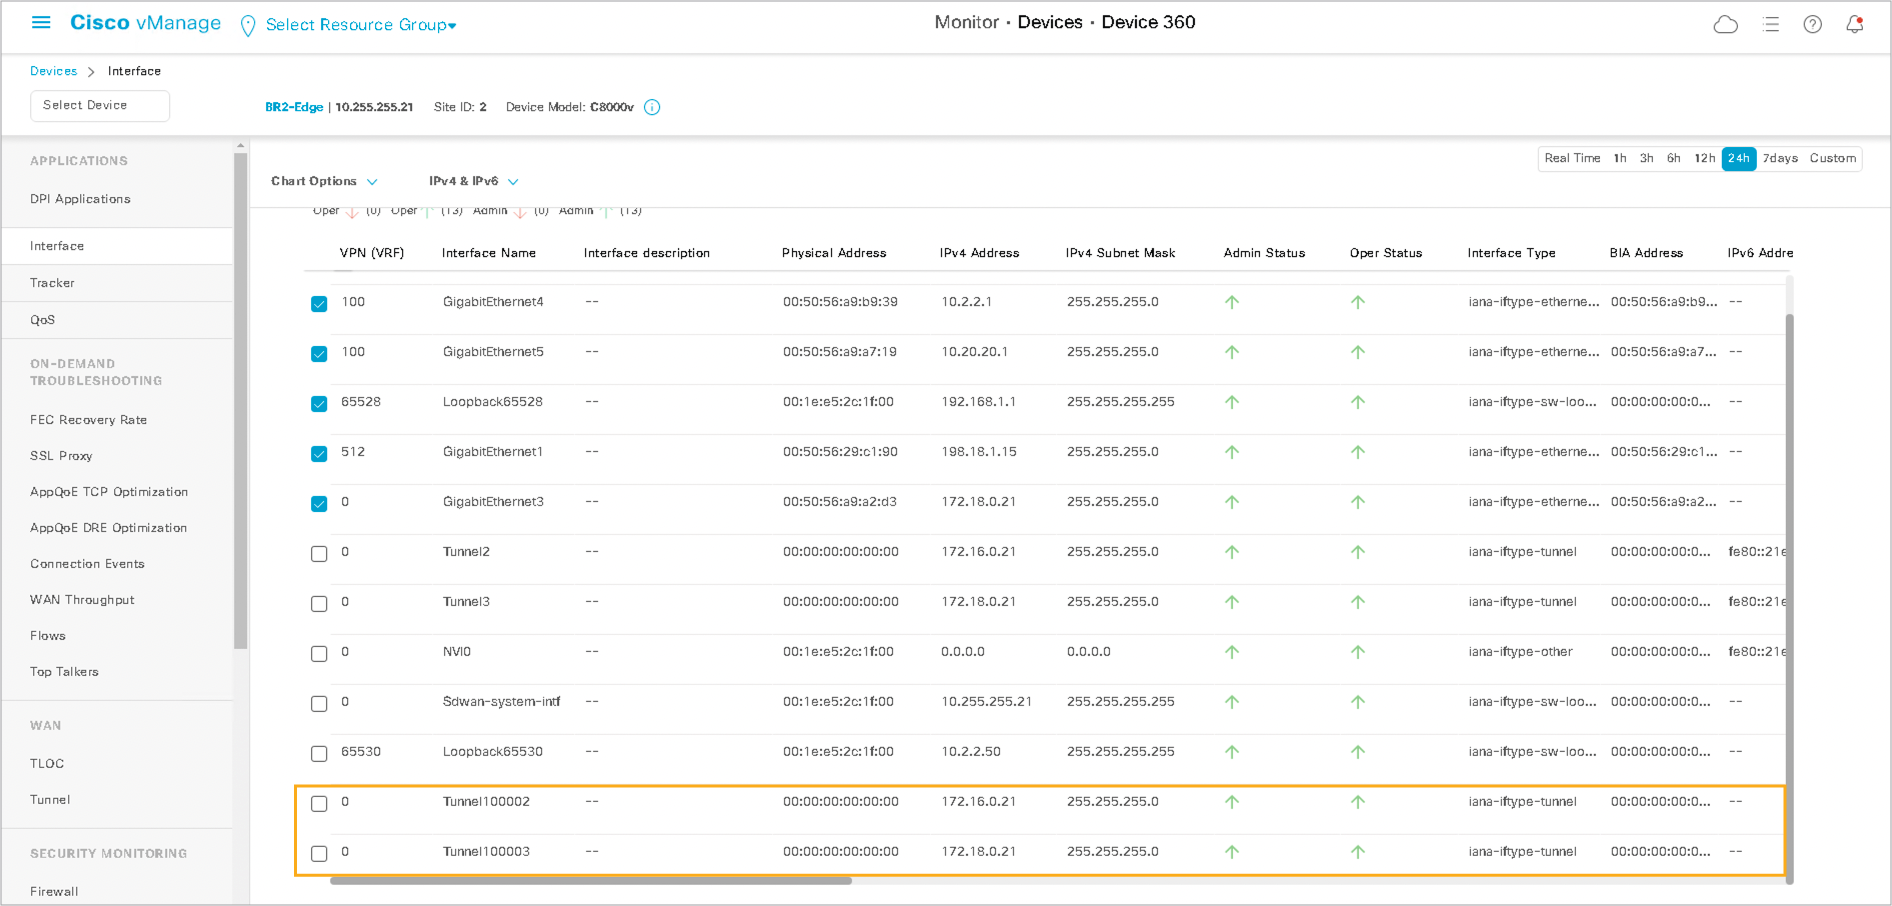The height and width of the screenshot is (906, 1892).
Task: Select the 1h time range
Action: pos(1620,158)
